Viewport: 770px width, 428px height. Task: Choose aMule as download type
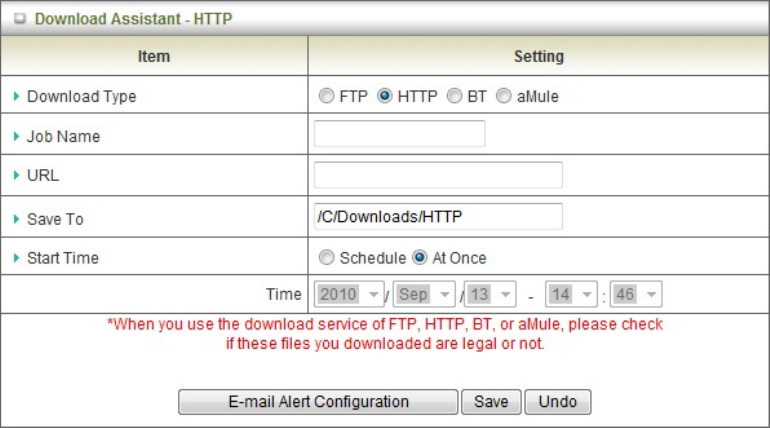[x=504, y=97]
